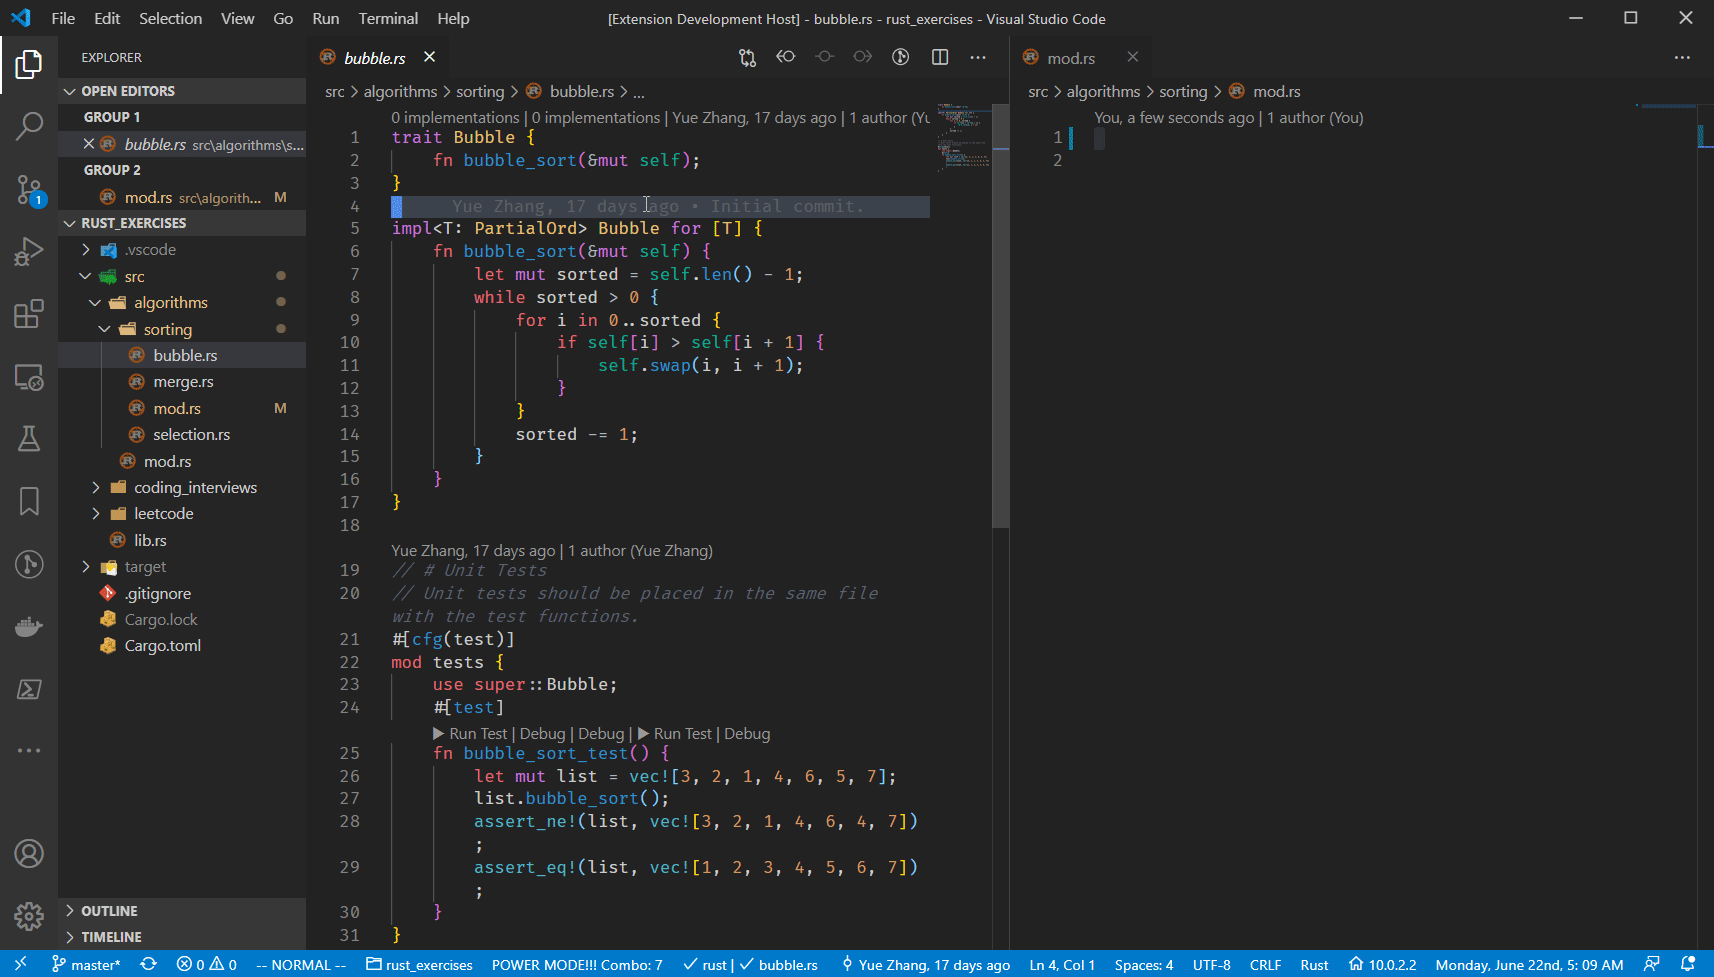Switch to the bubble.rs tab
Viewport: 1714px width, 977px height.
pos(378,57)
